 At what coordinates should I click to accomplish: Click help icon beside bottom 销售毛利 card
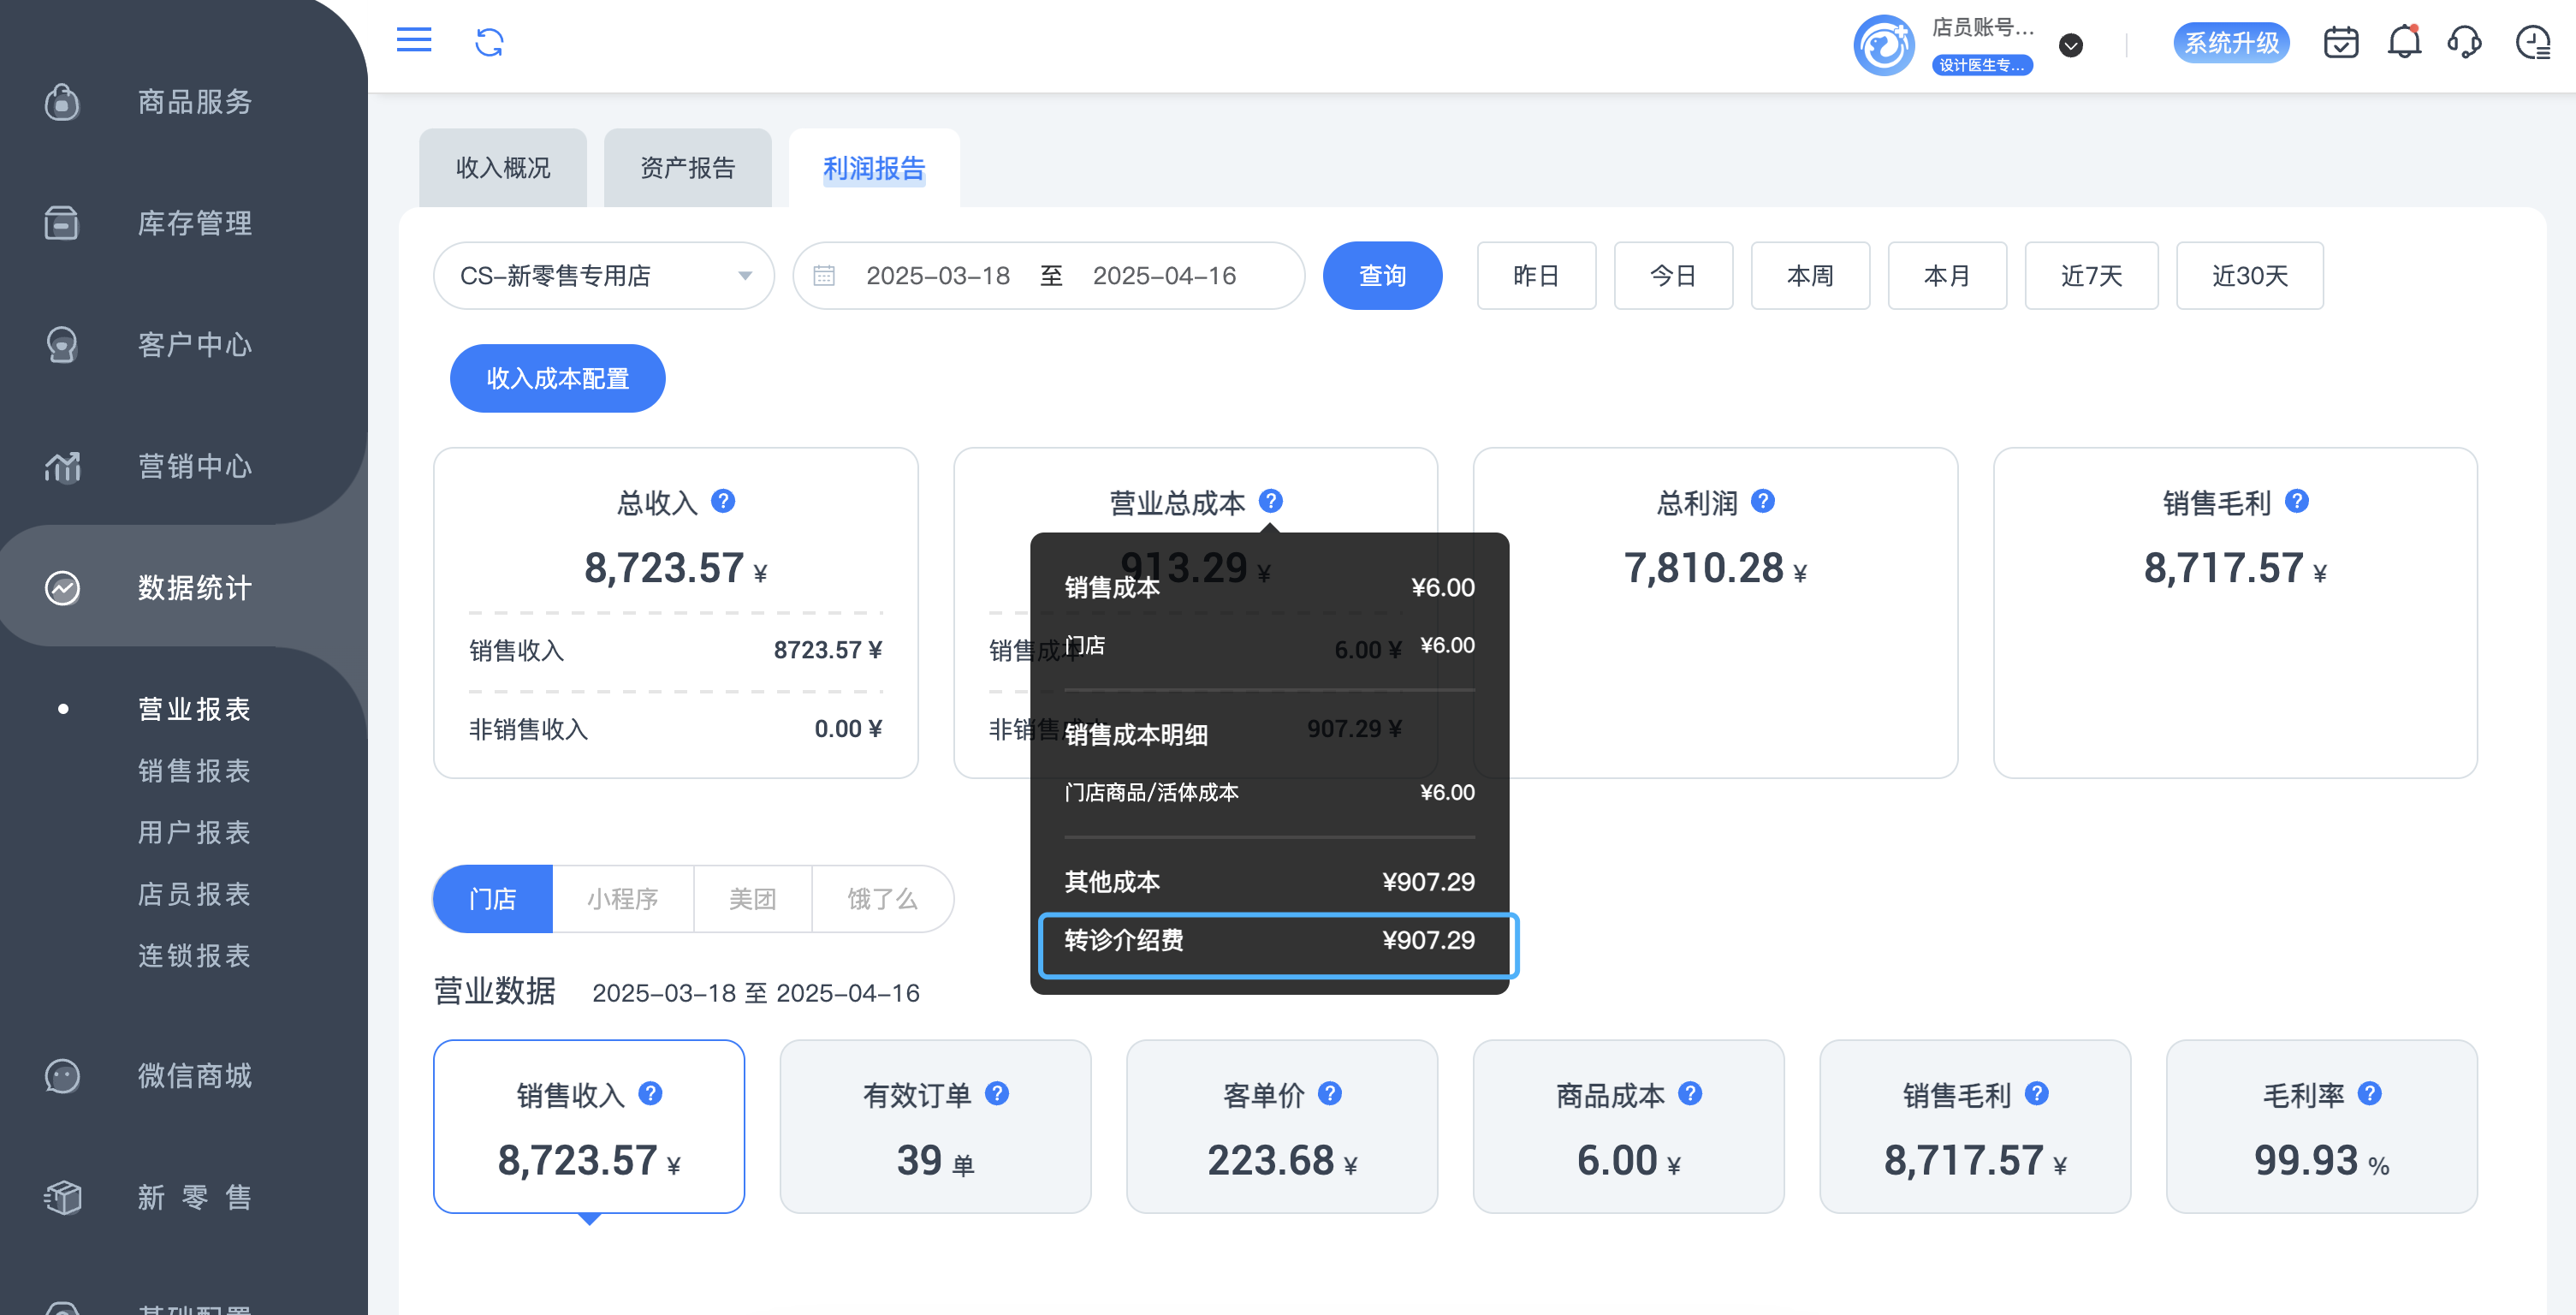click(2037, 1094)
